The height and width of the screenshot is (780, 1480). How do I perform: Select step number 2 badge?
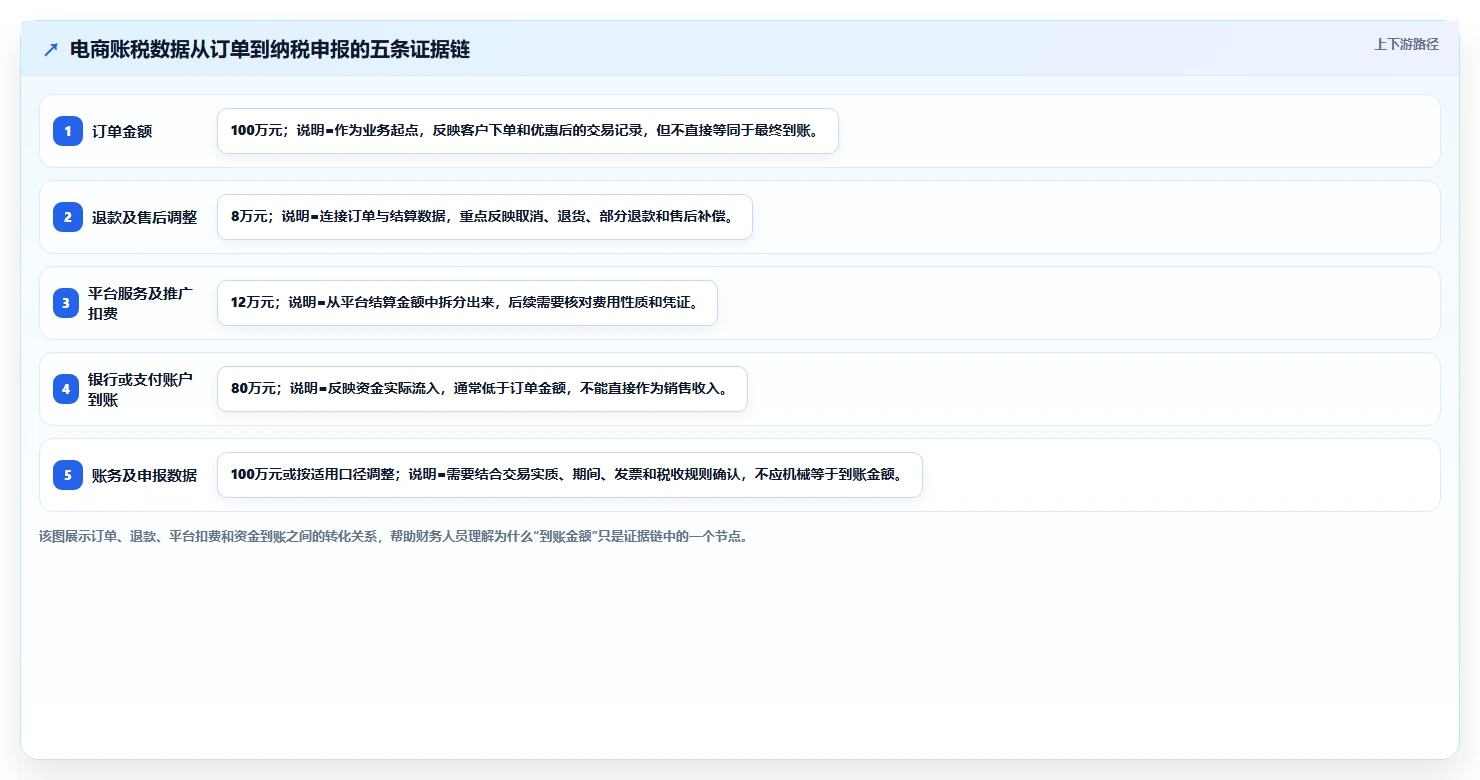click(68, 217)
